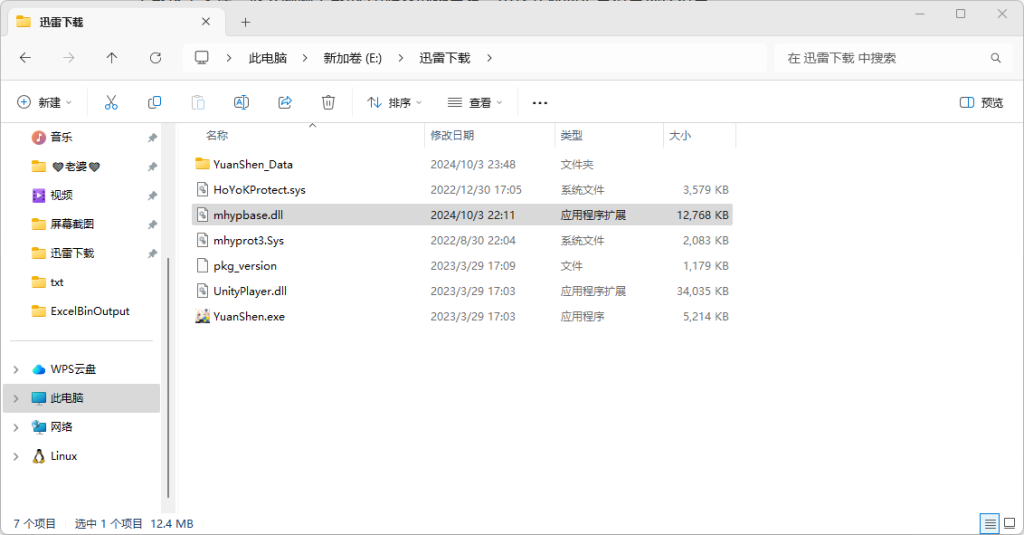The width and height of the screenshot is (1024, 535).
Task: Expand chevron after 此电脑 in address bar
Action: (305, 58)
